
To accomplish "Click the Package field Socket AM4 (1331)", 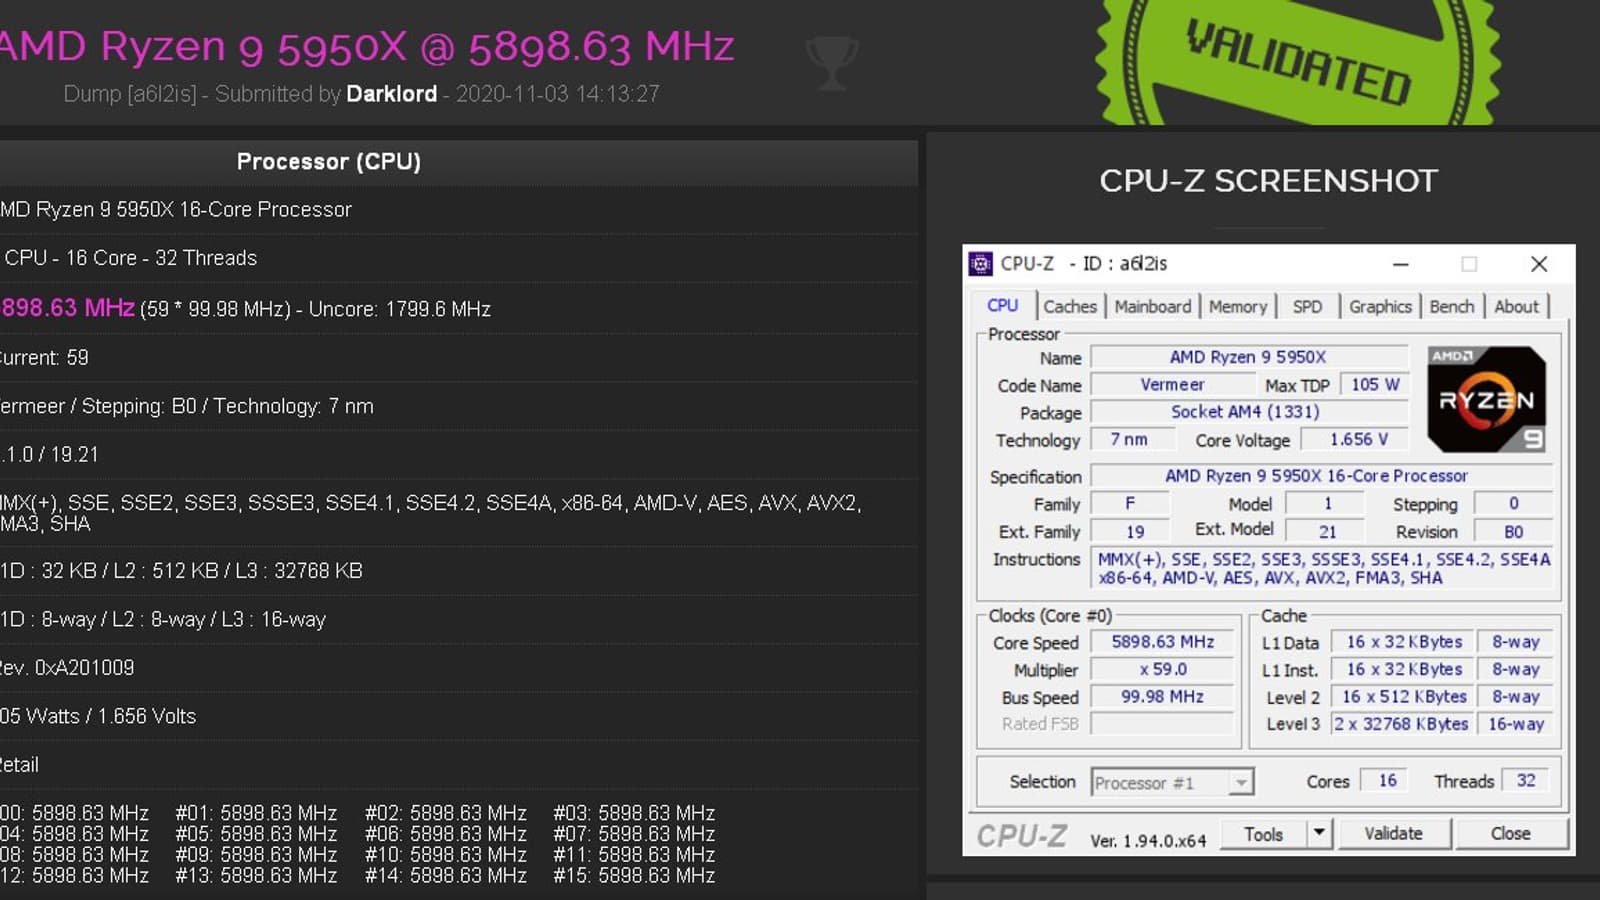I will [1249, 412].
